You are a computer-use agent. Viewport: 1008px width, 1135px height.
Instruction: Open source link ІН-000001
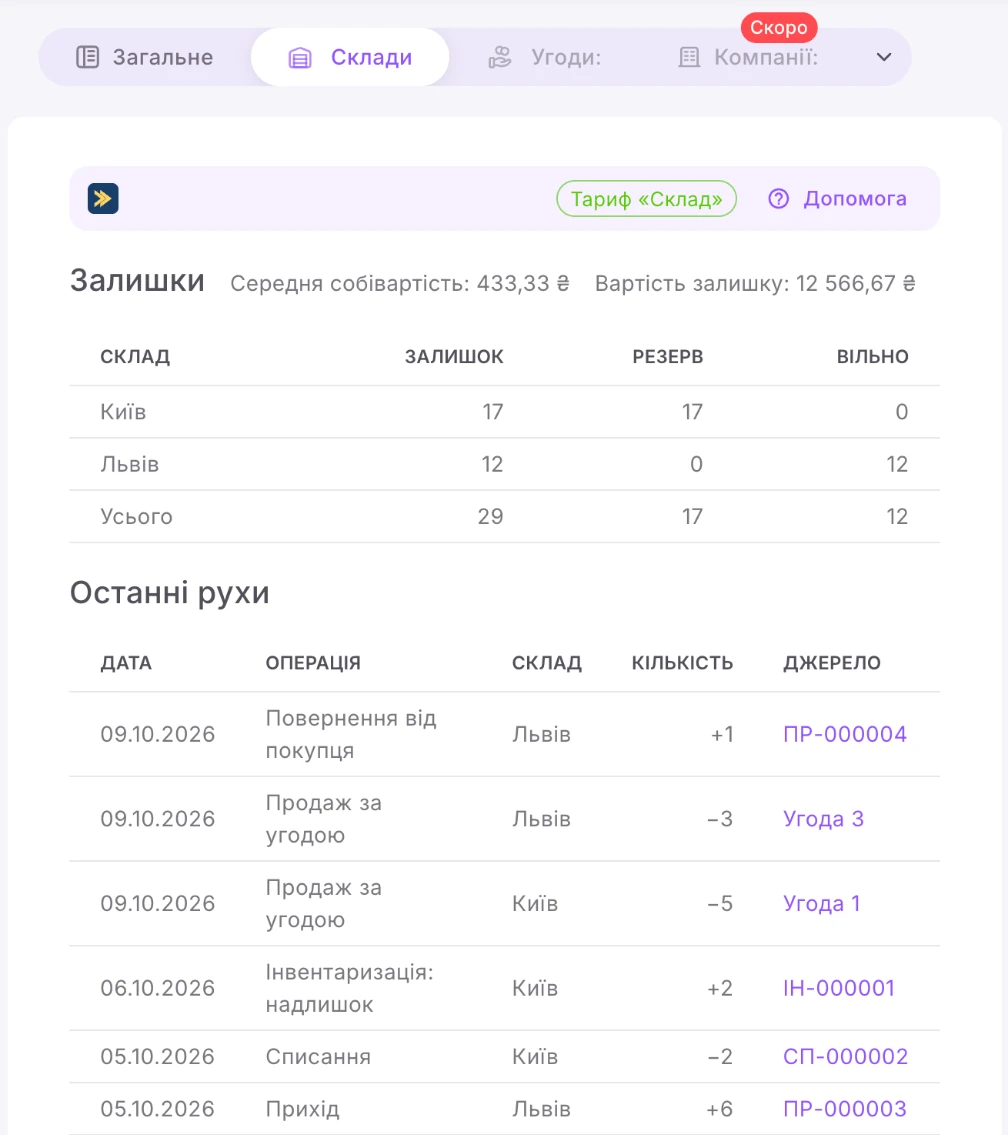coord(839,988)
